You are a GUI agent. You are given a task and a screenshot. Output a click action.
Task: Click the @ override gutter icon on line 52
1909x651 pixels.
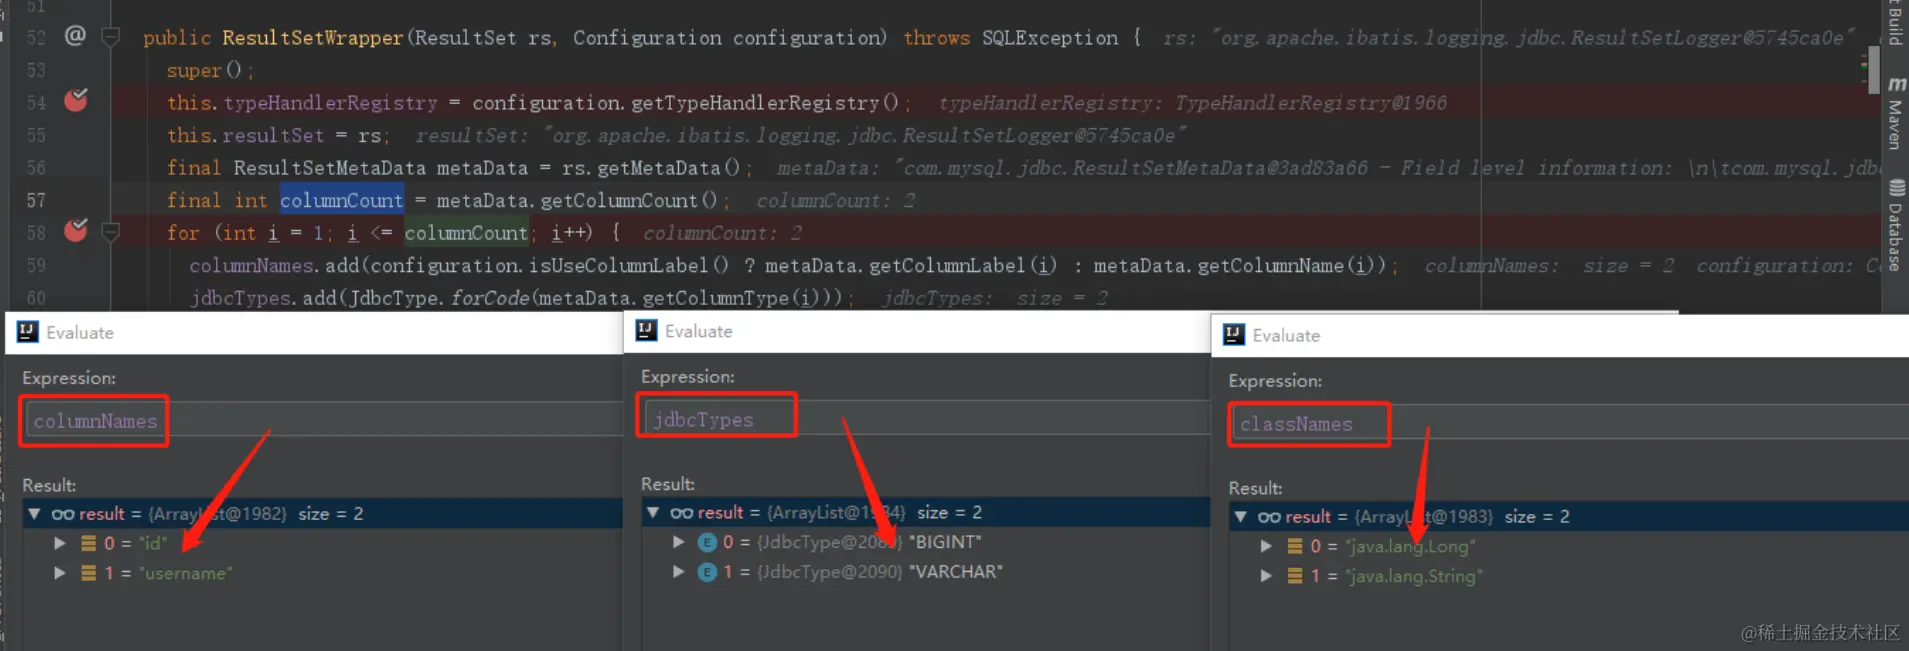point(75,36)
